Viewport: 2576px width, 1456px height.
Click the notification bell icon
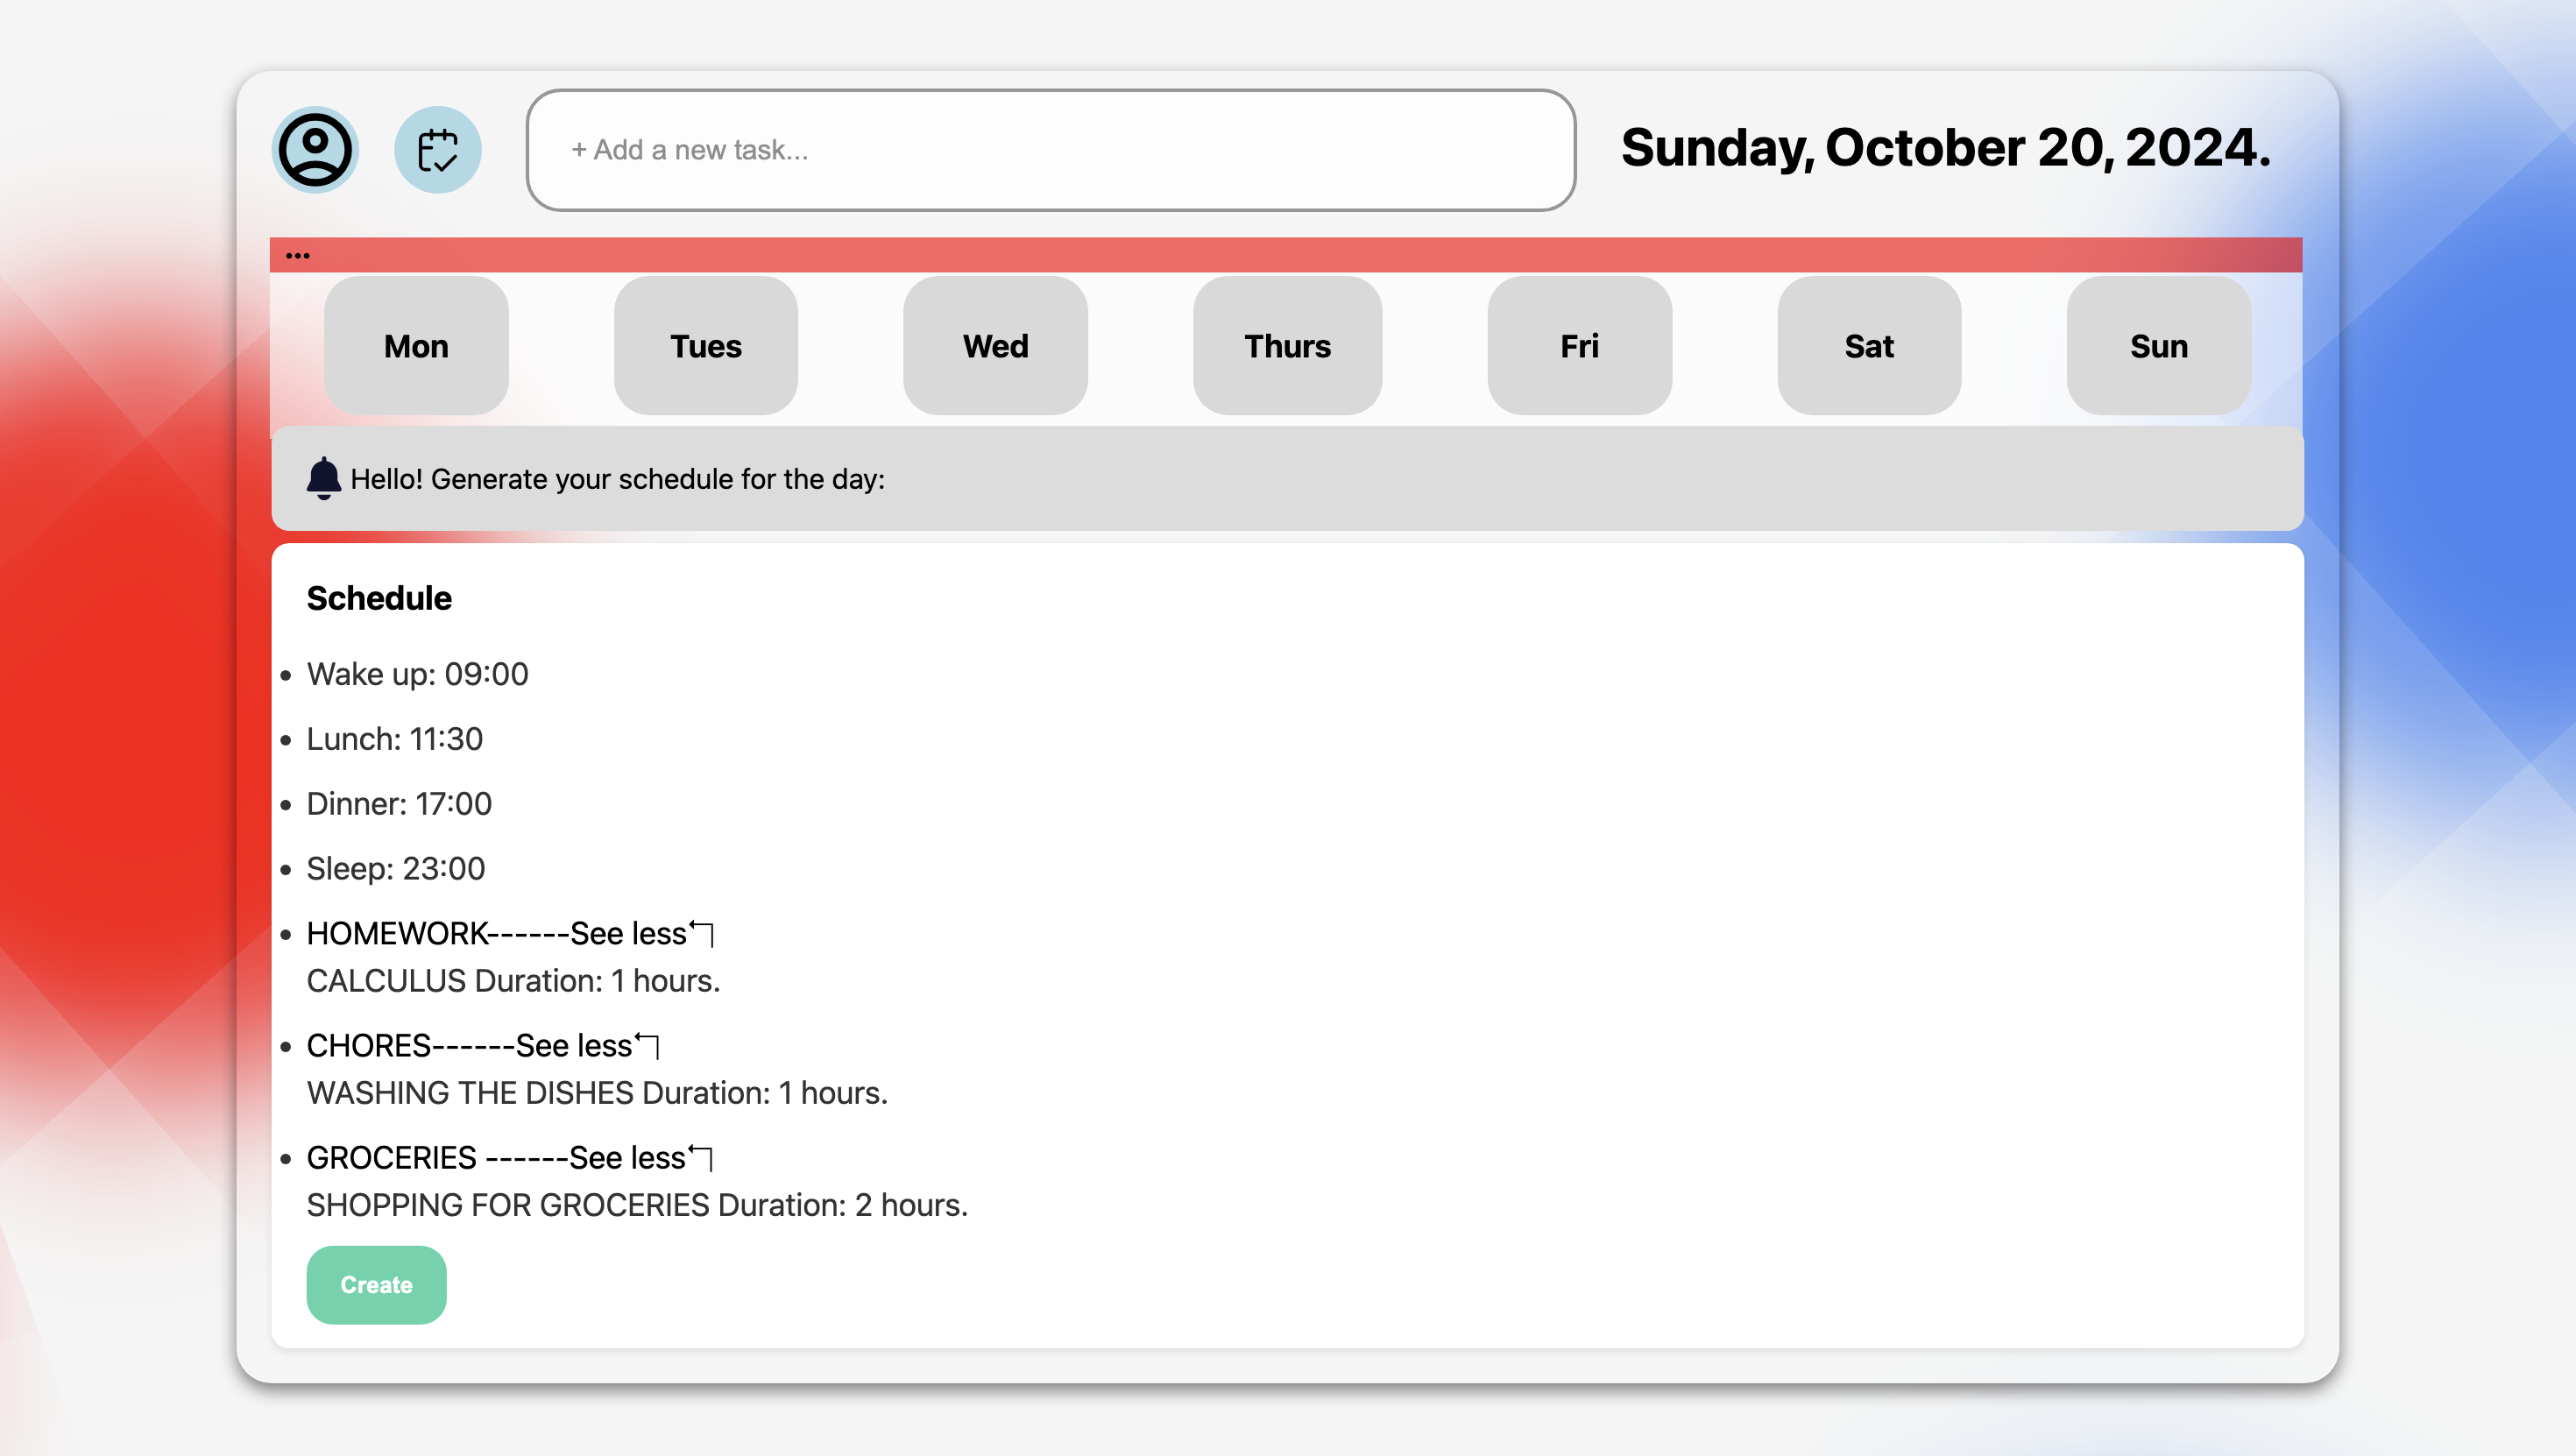[x=323, y=478]
